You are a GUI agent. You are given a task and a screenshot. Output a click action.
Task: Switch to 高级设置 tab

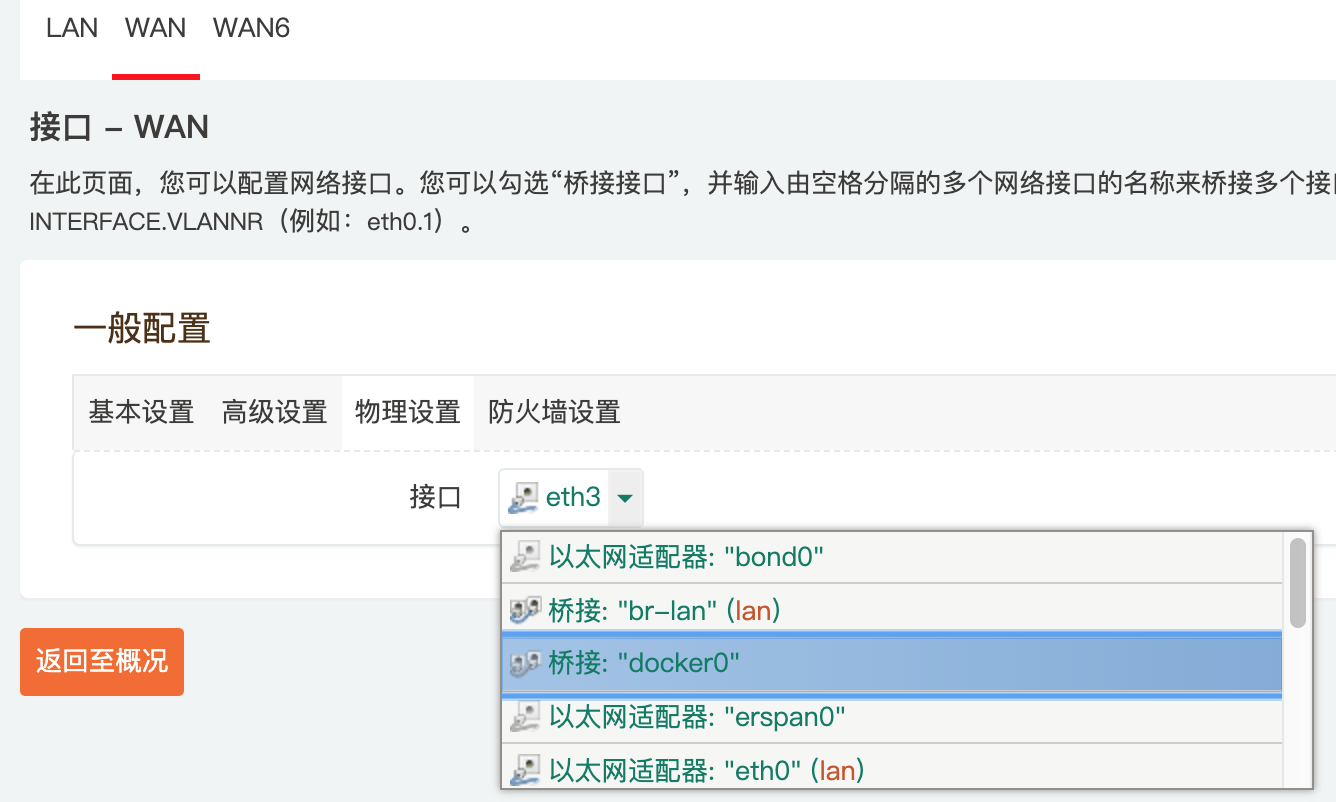[274, 412]
